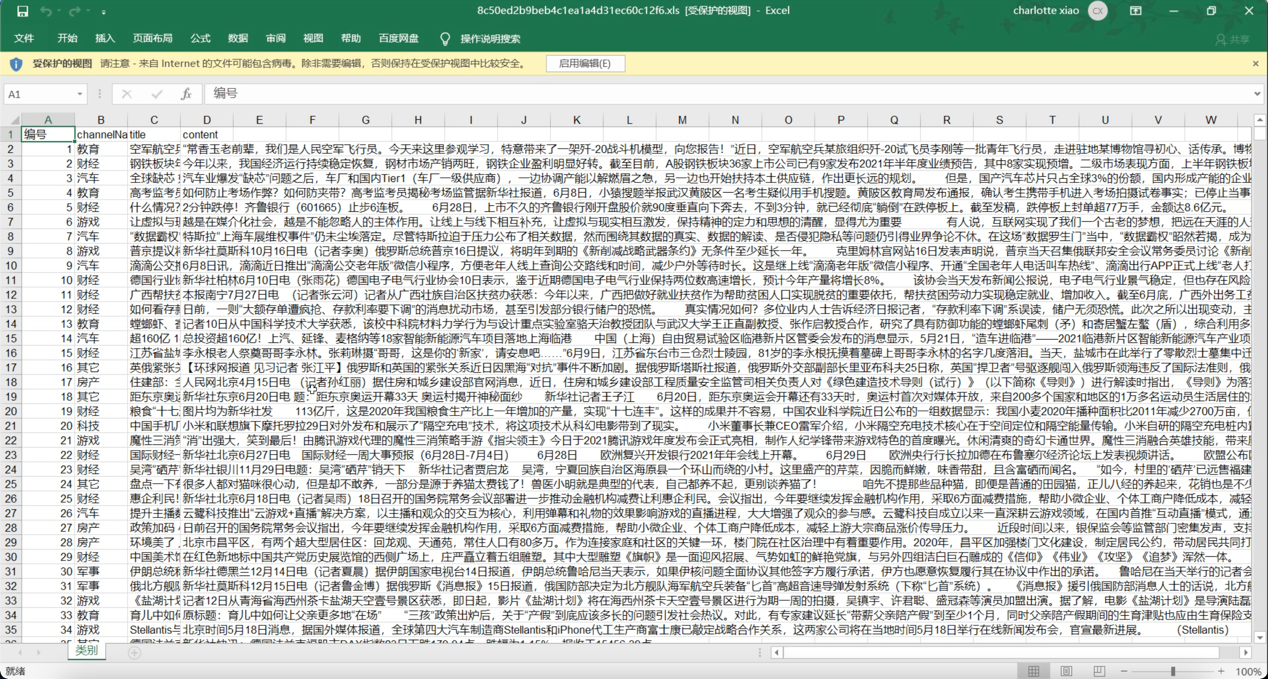Select row 10 header
This screenshot has height=679, width=1268.
pos(10,265)
